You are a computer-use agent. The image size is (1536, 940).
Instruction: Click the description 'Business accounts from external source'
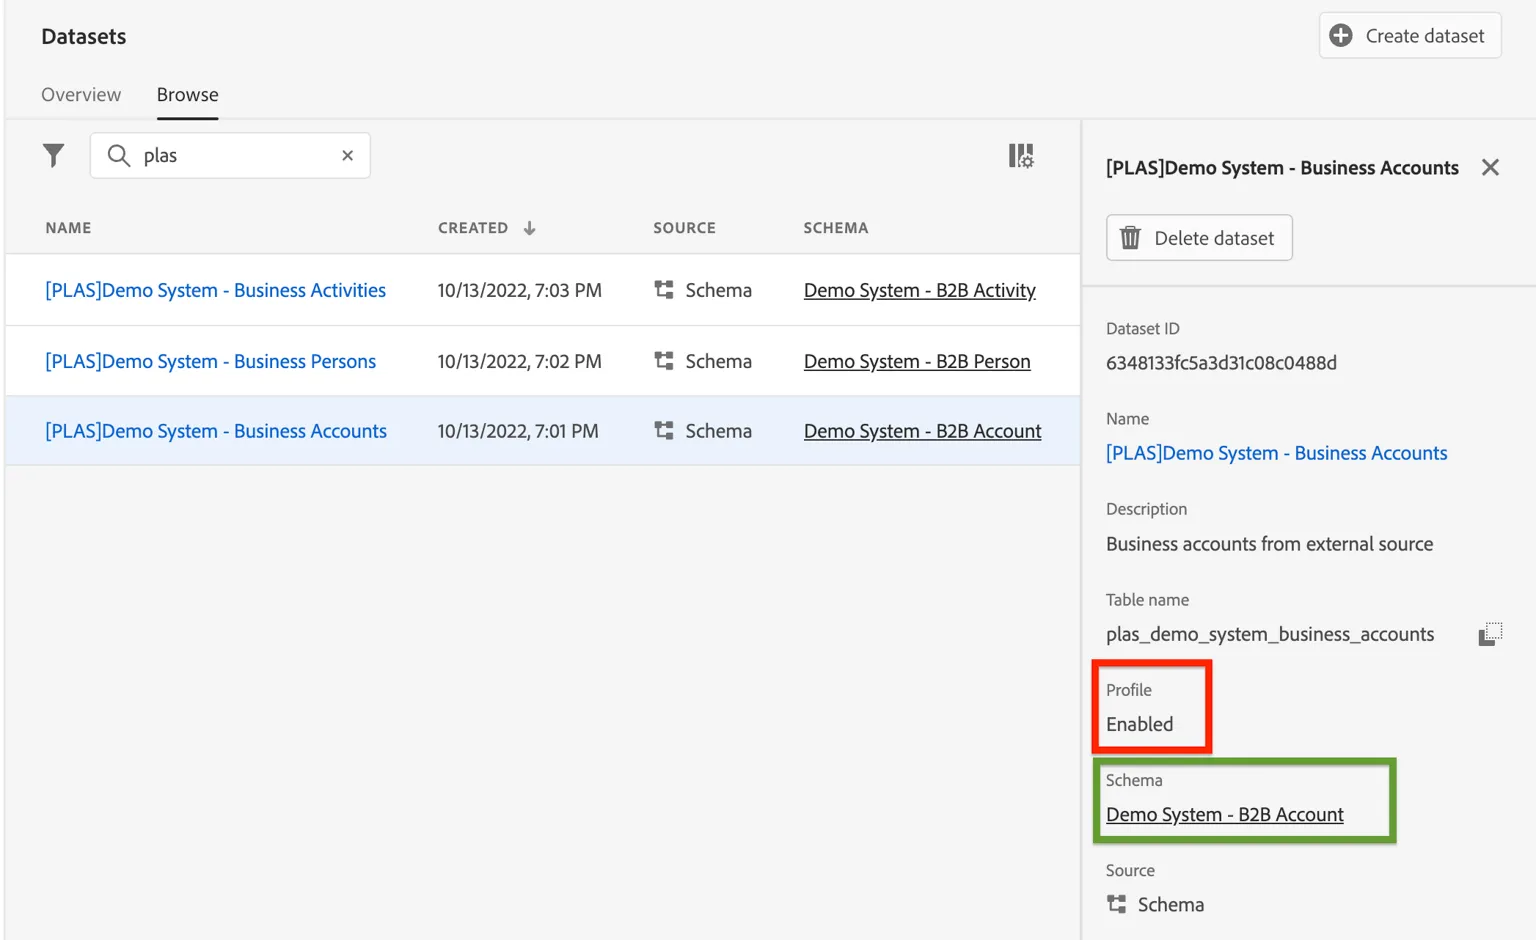tap(1270, 544)
